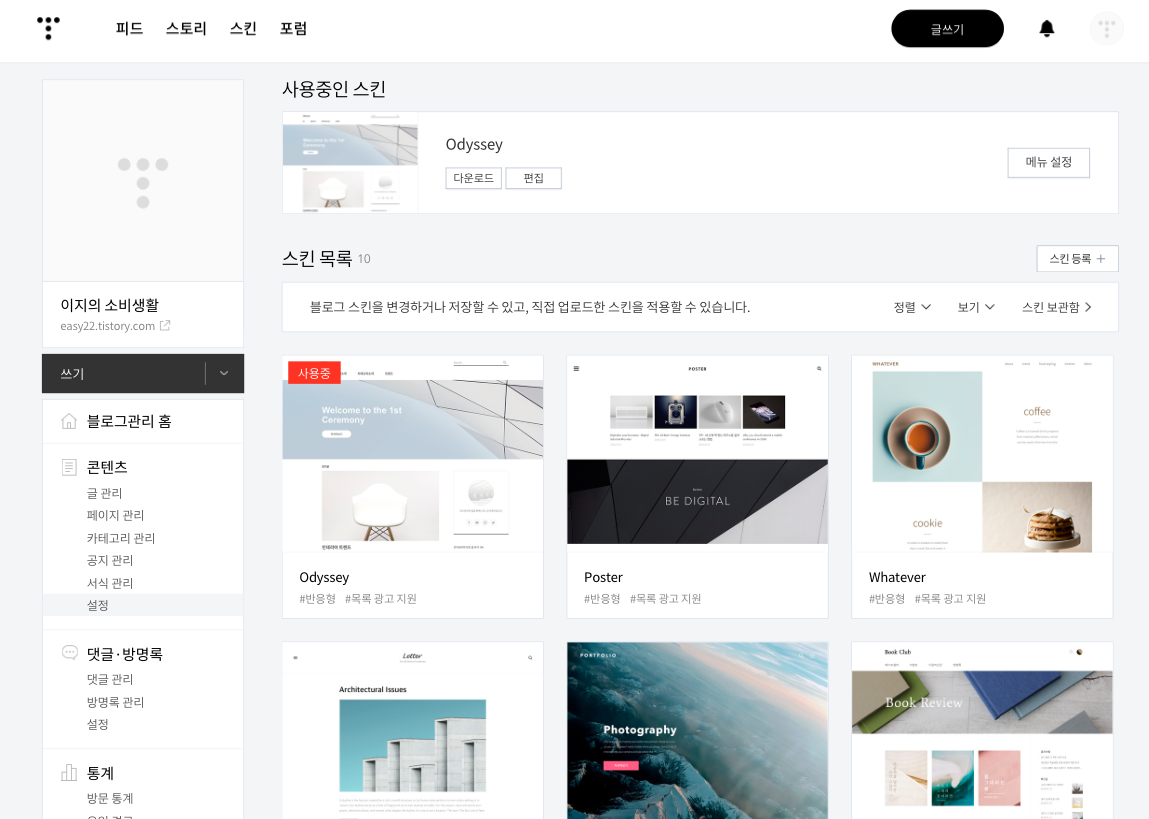Select the Whatever skin preview
Image resolution: width=1149 pixels, height=819 pixels.
pos(982,454)
